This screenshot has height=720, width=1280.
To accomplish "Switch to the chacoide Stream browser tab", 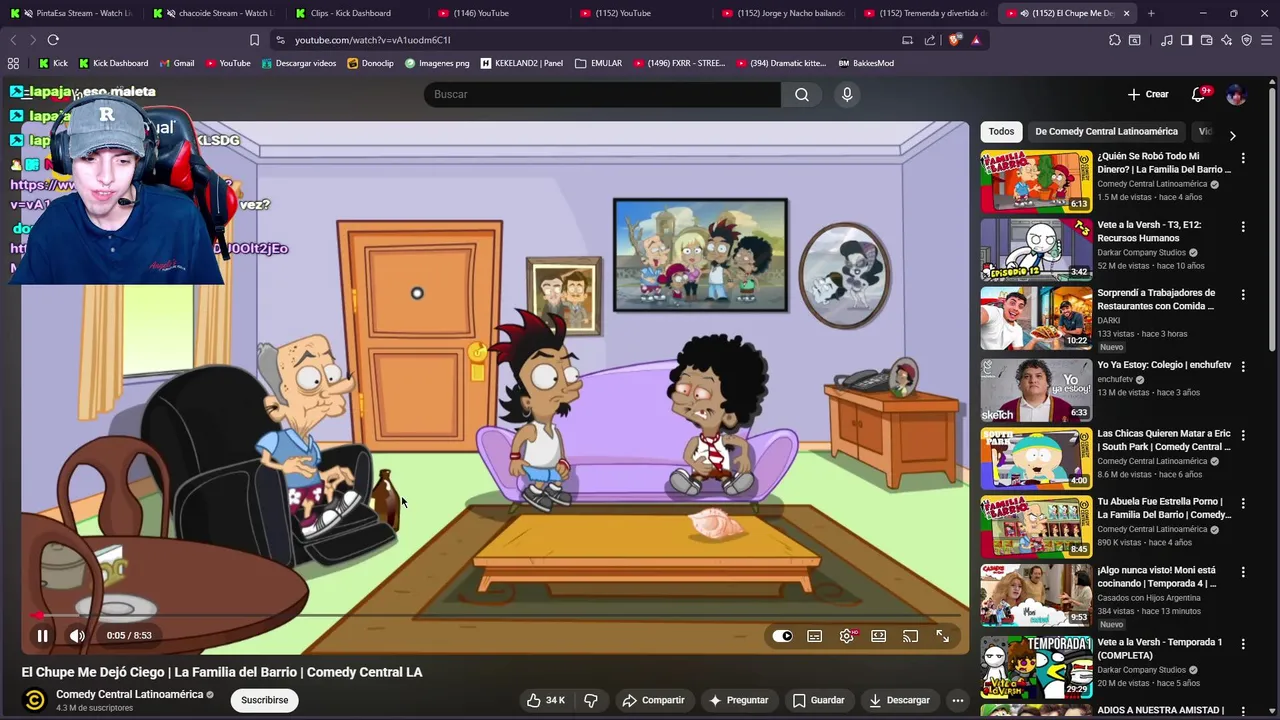I will (216, 13).
